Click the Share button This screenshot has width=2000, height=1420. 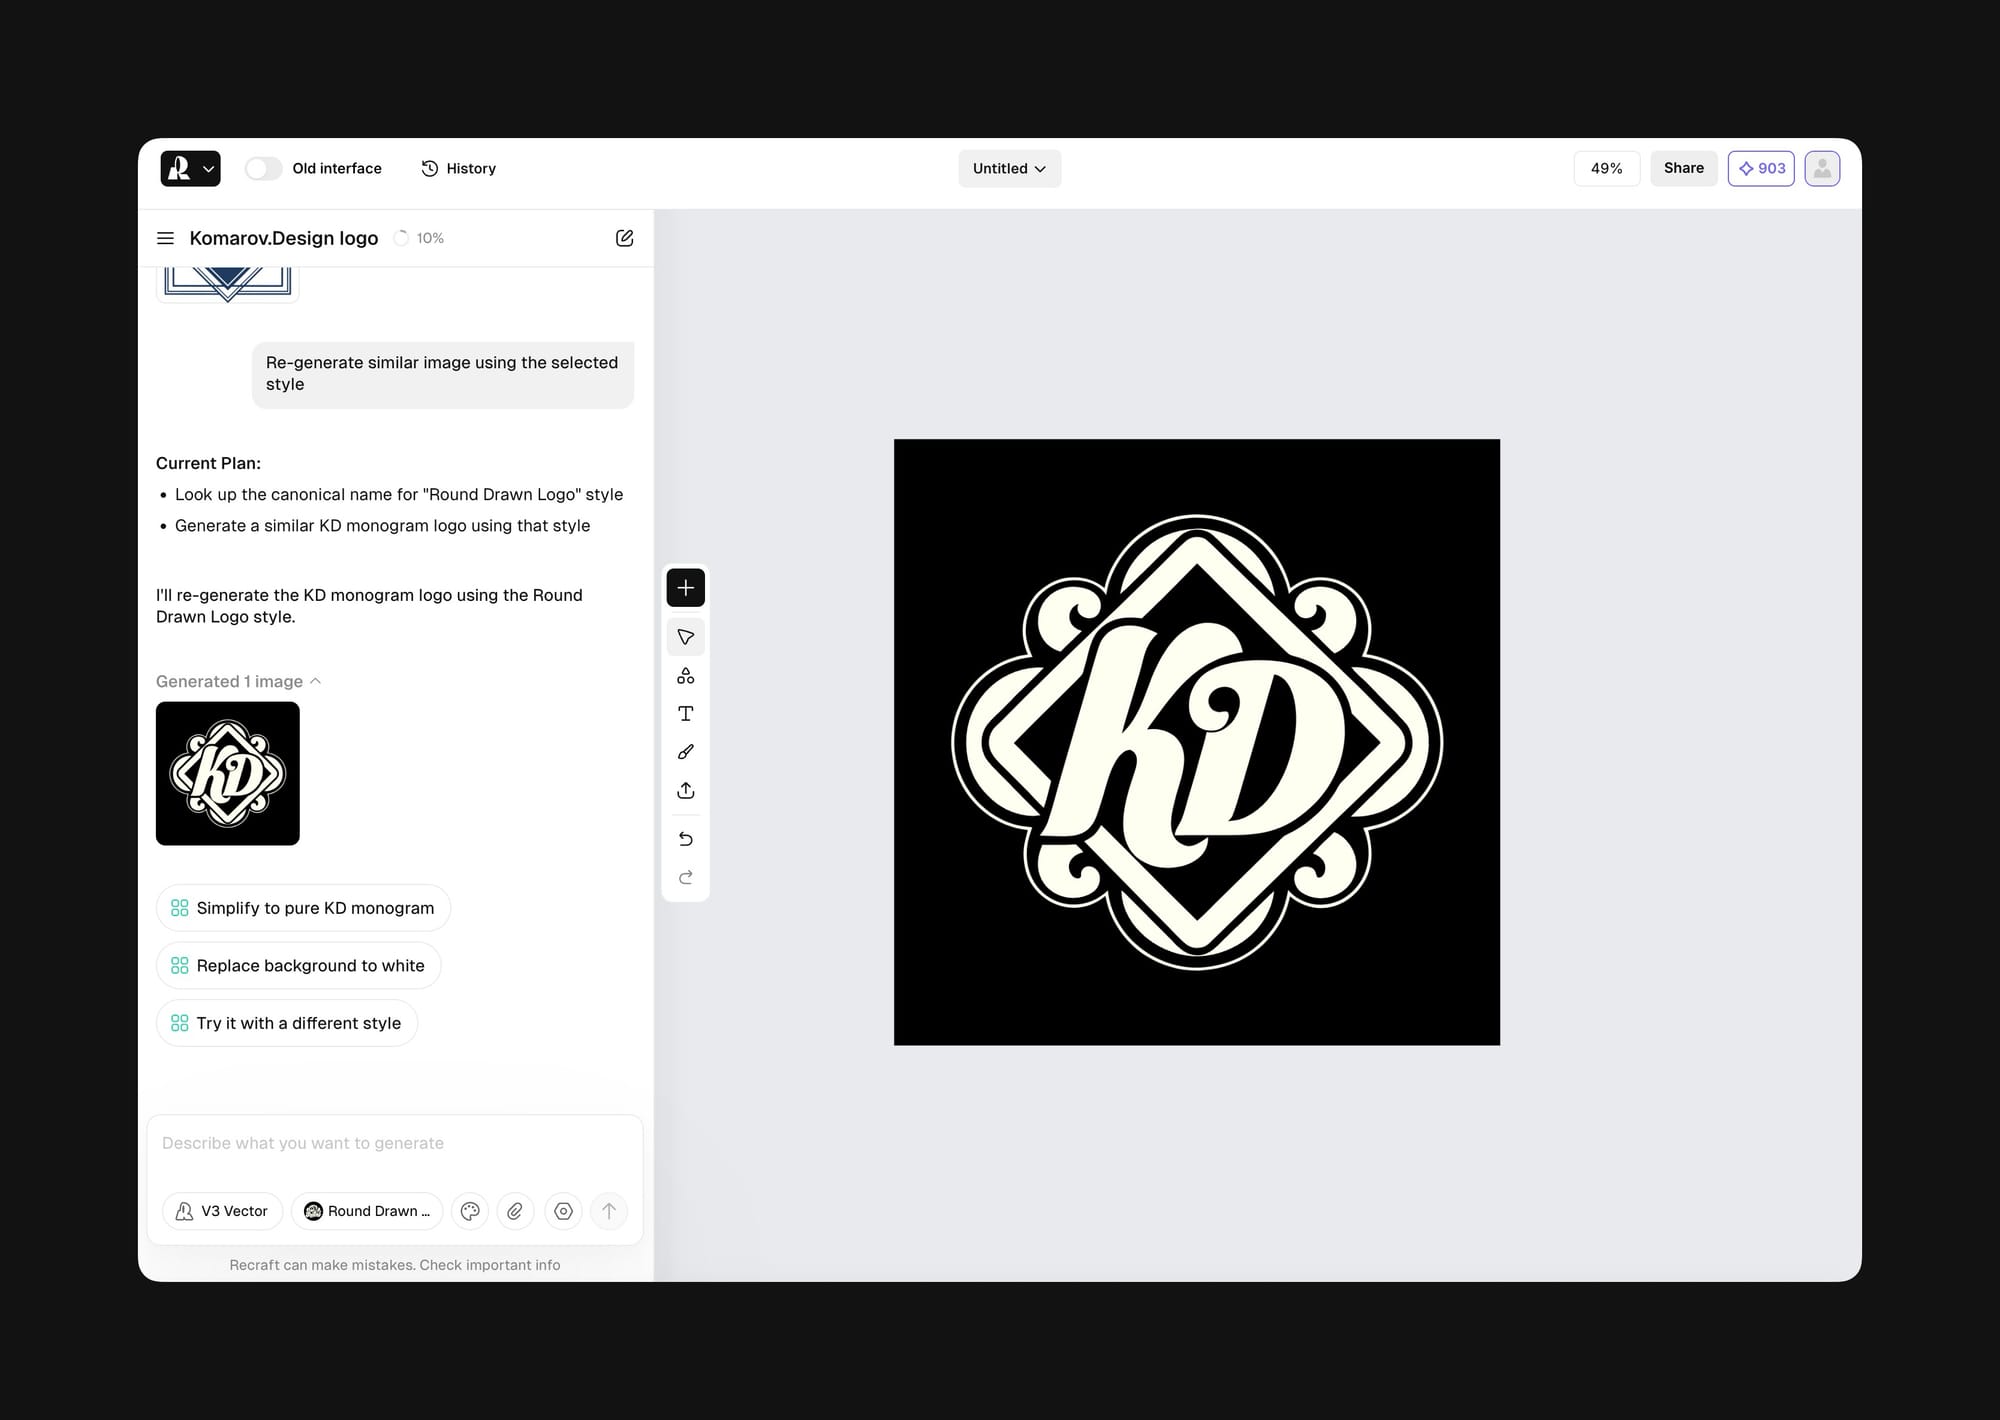pyautogui.click(x=1683, y=168)
